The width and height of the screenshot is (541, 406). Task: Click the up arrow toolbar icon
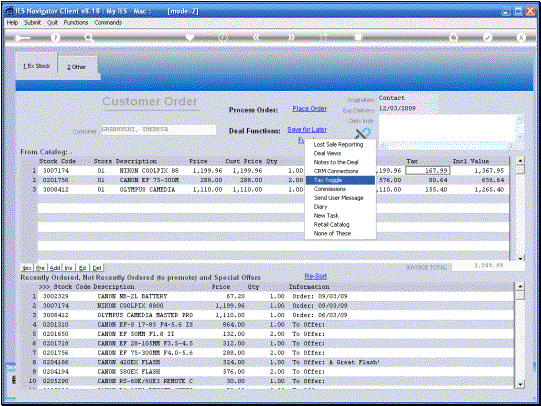324,37
